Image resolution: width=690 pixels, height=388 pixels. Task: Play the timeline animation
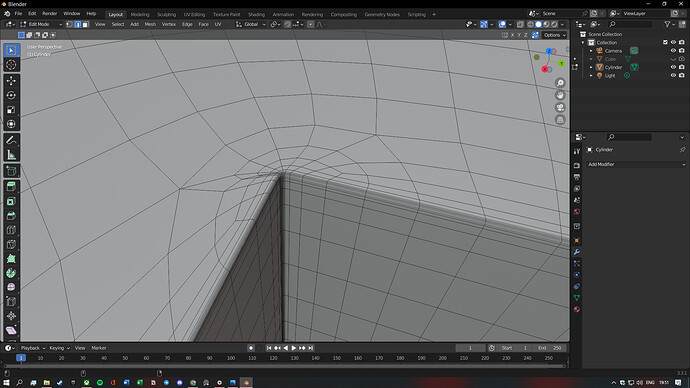[294, 348]
